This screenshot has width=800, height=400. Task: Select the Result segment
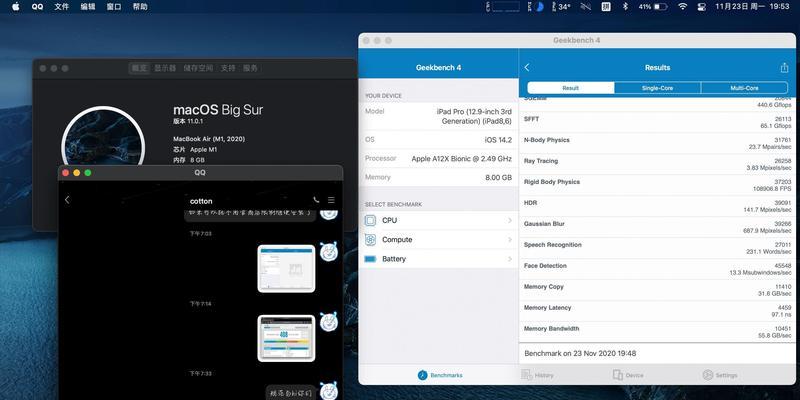[570, 88]
